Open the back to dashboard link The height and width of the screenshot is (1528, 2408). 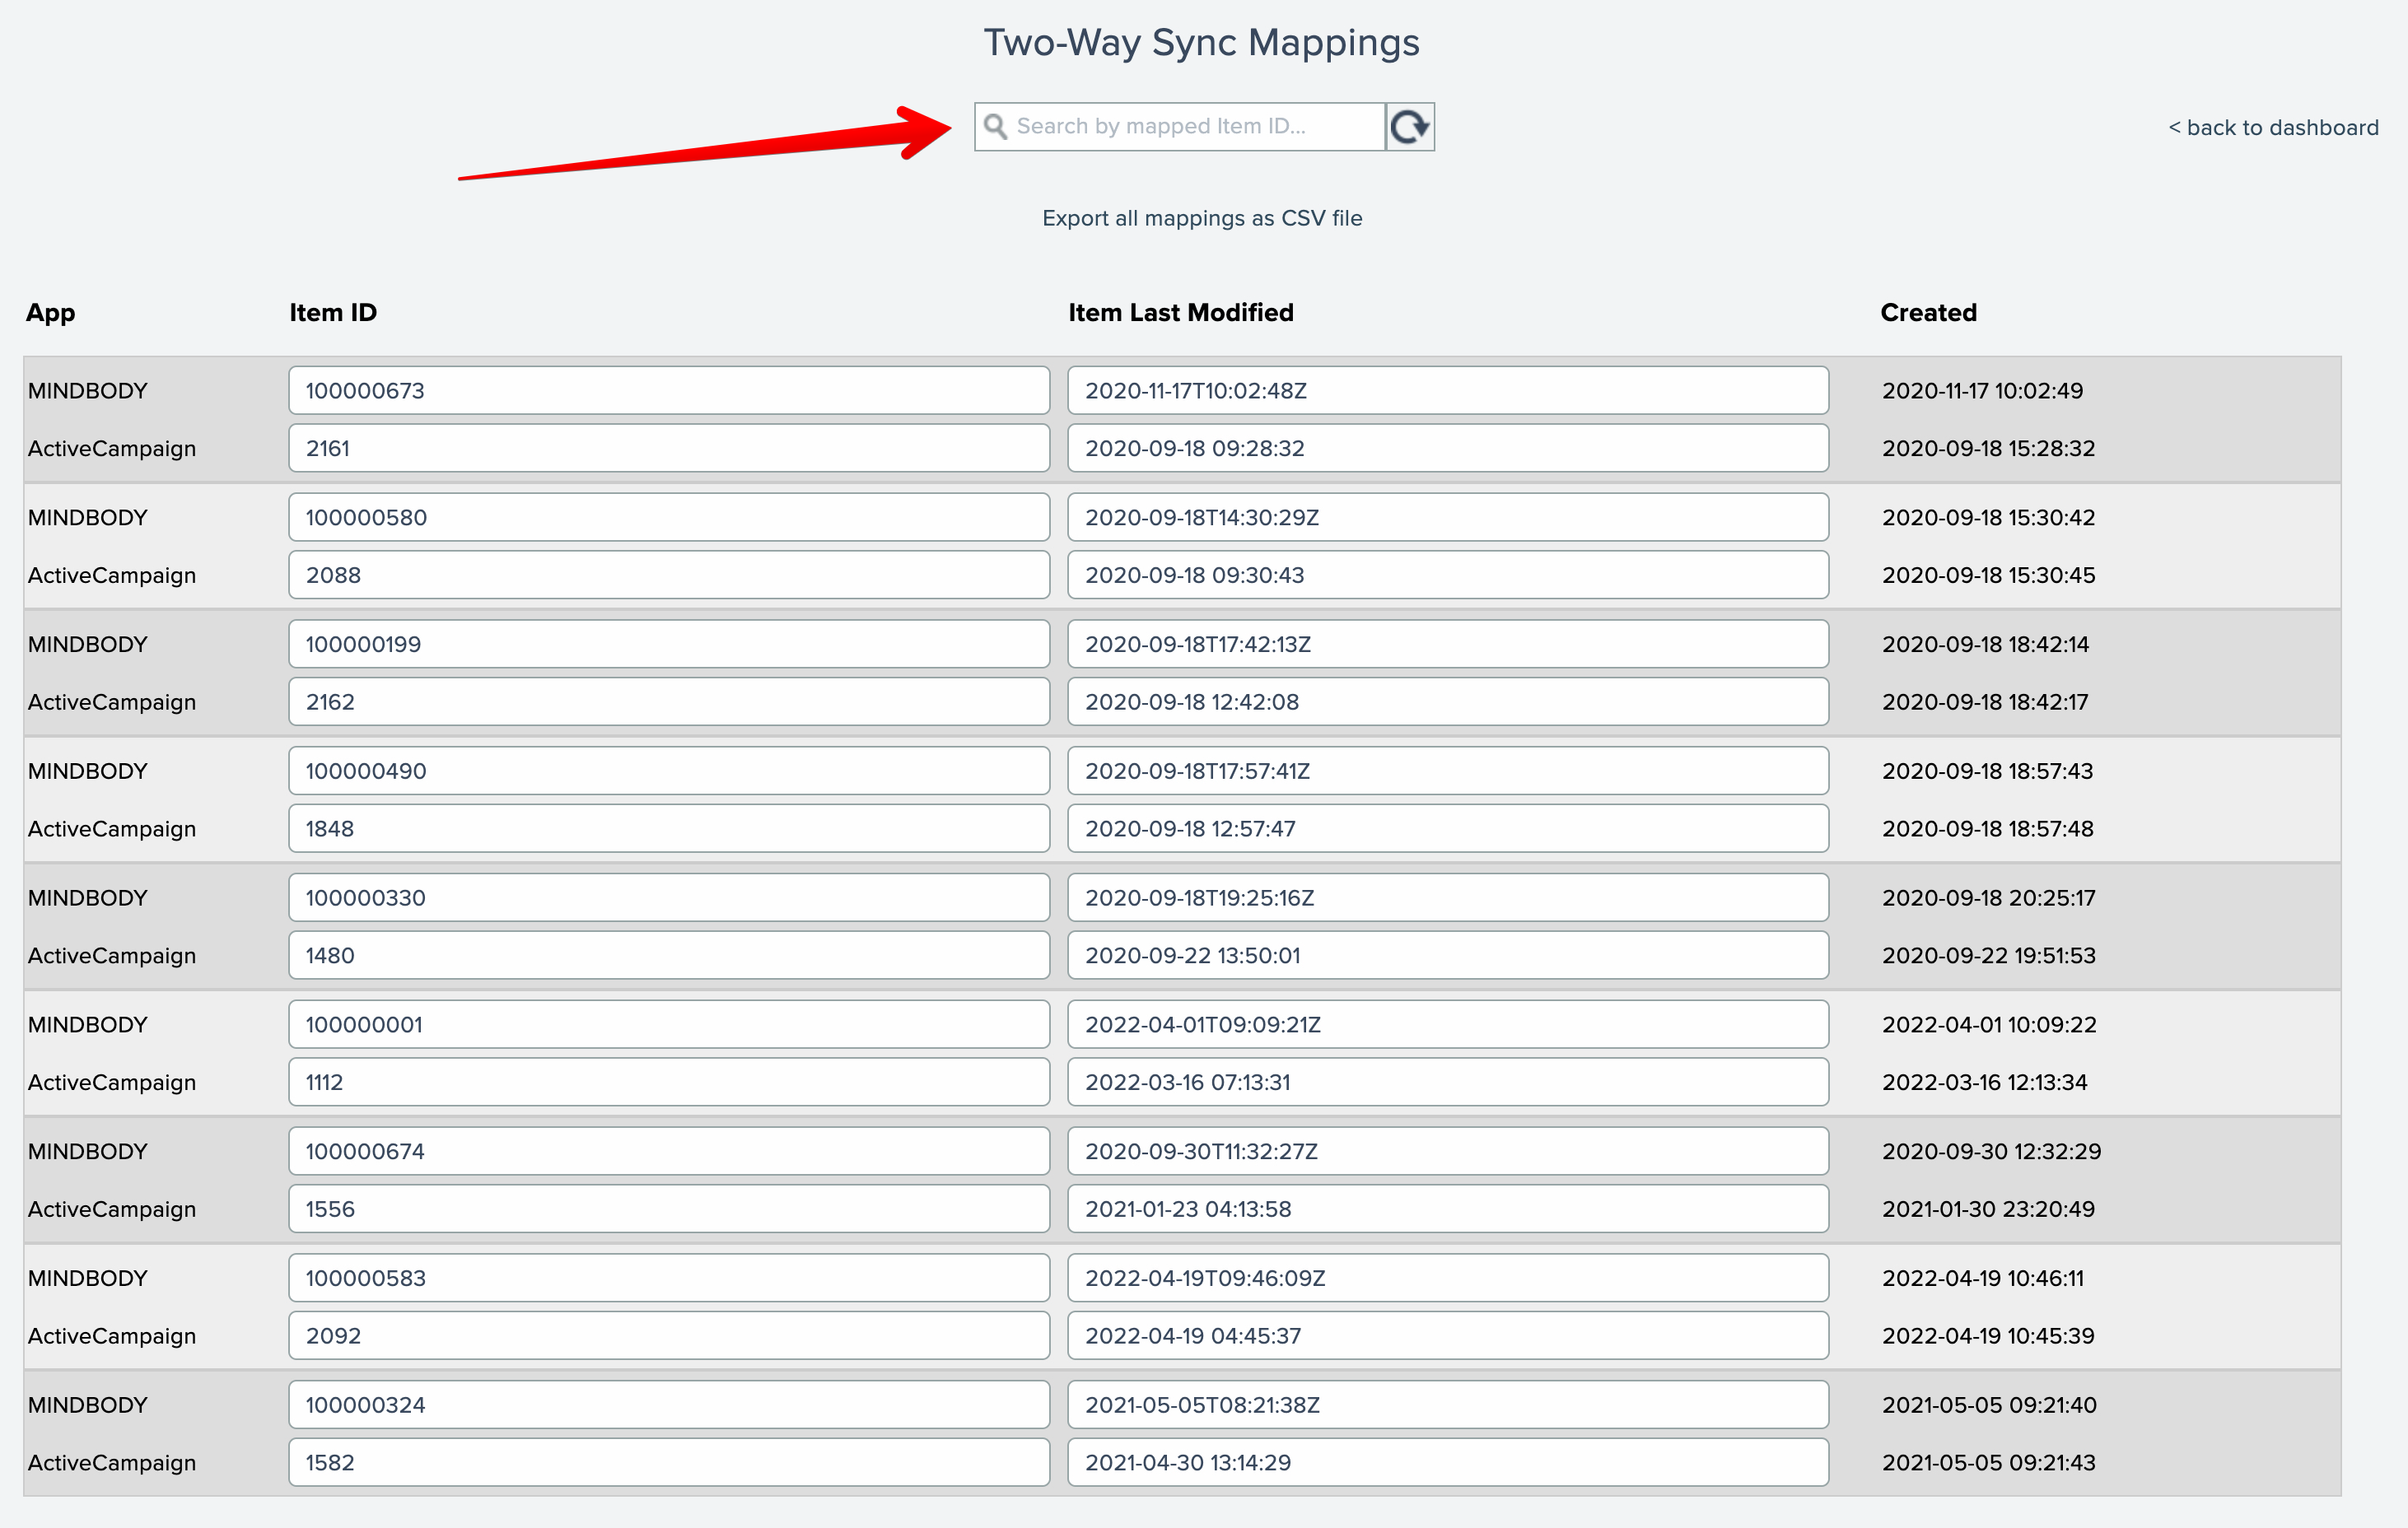(2272, 128)
